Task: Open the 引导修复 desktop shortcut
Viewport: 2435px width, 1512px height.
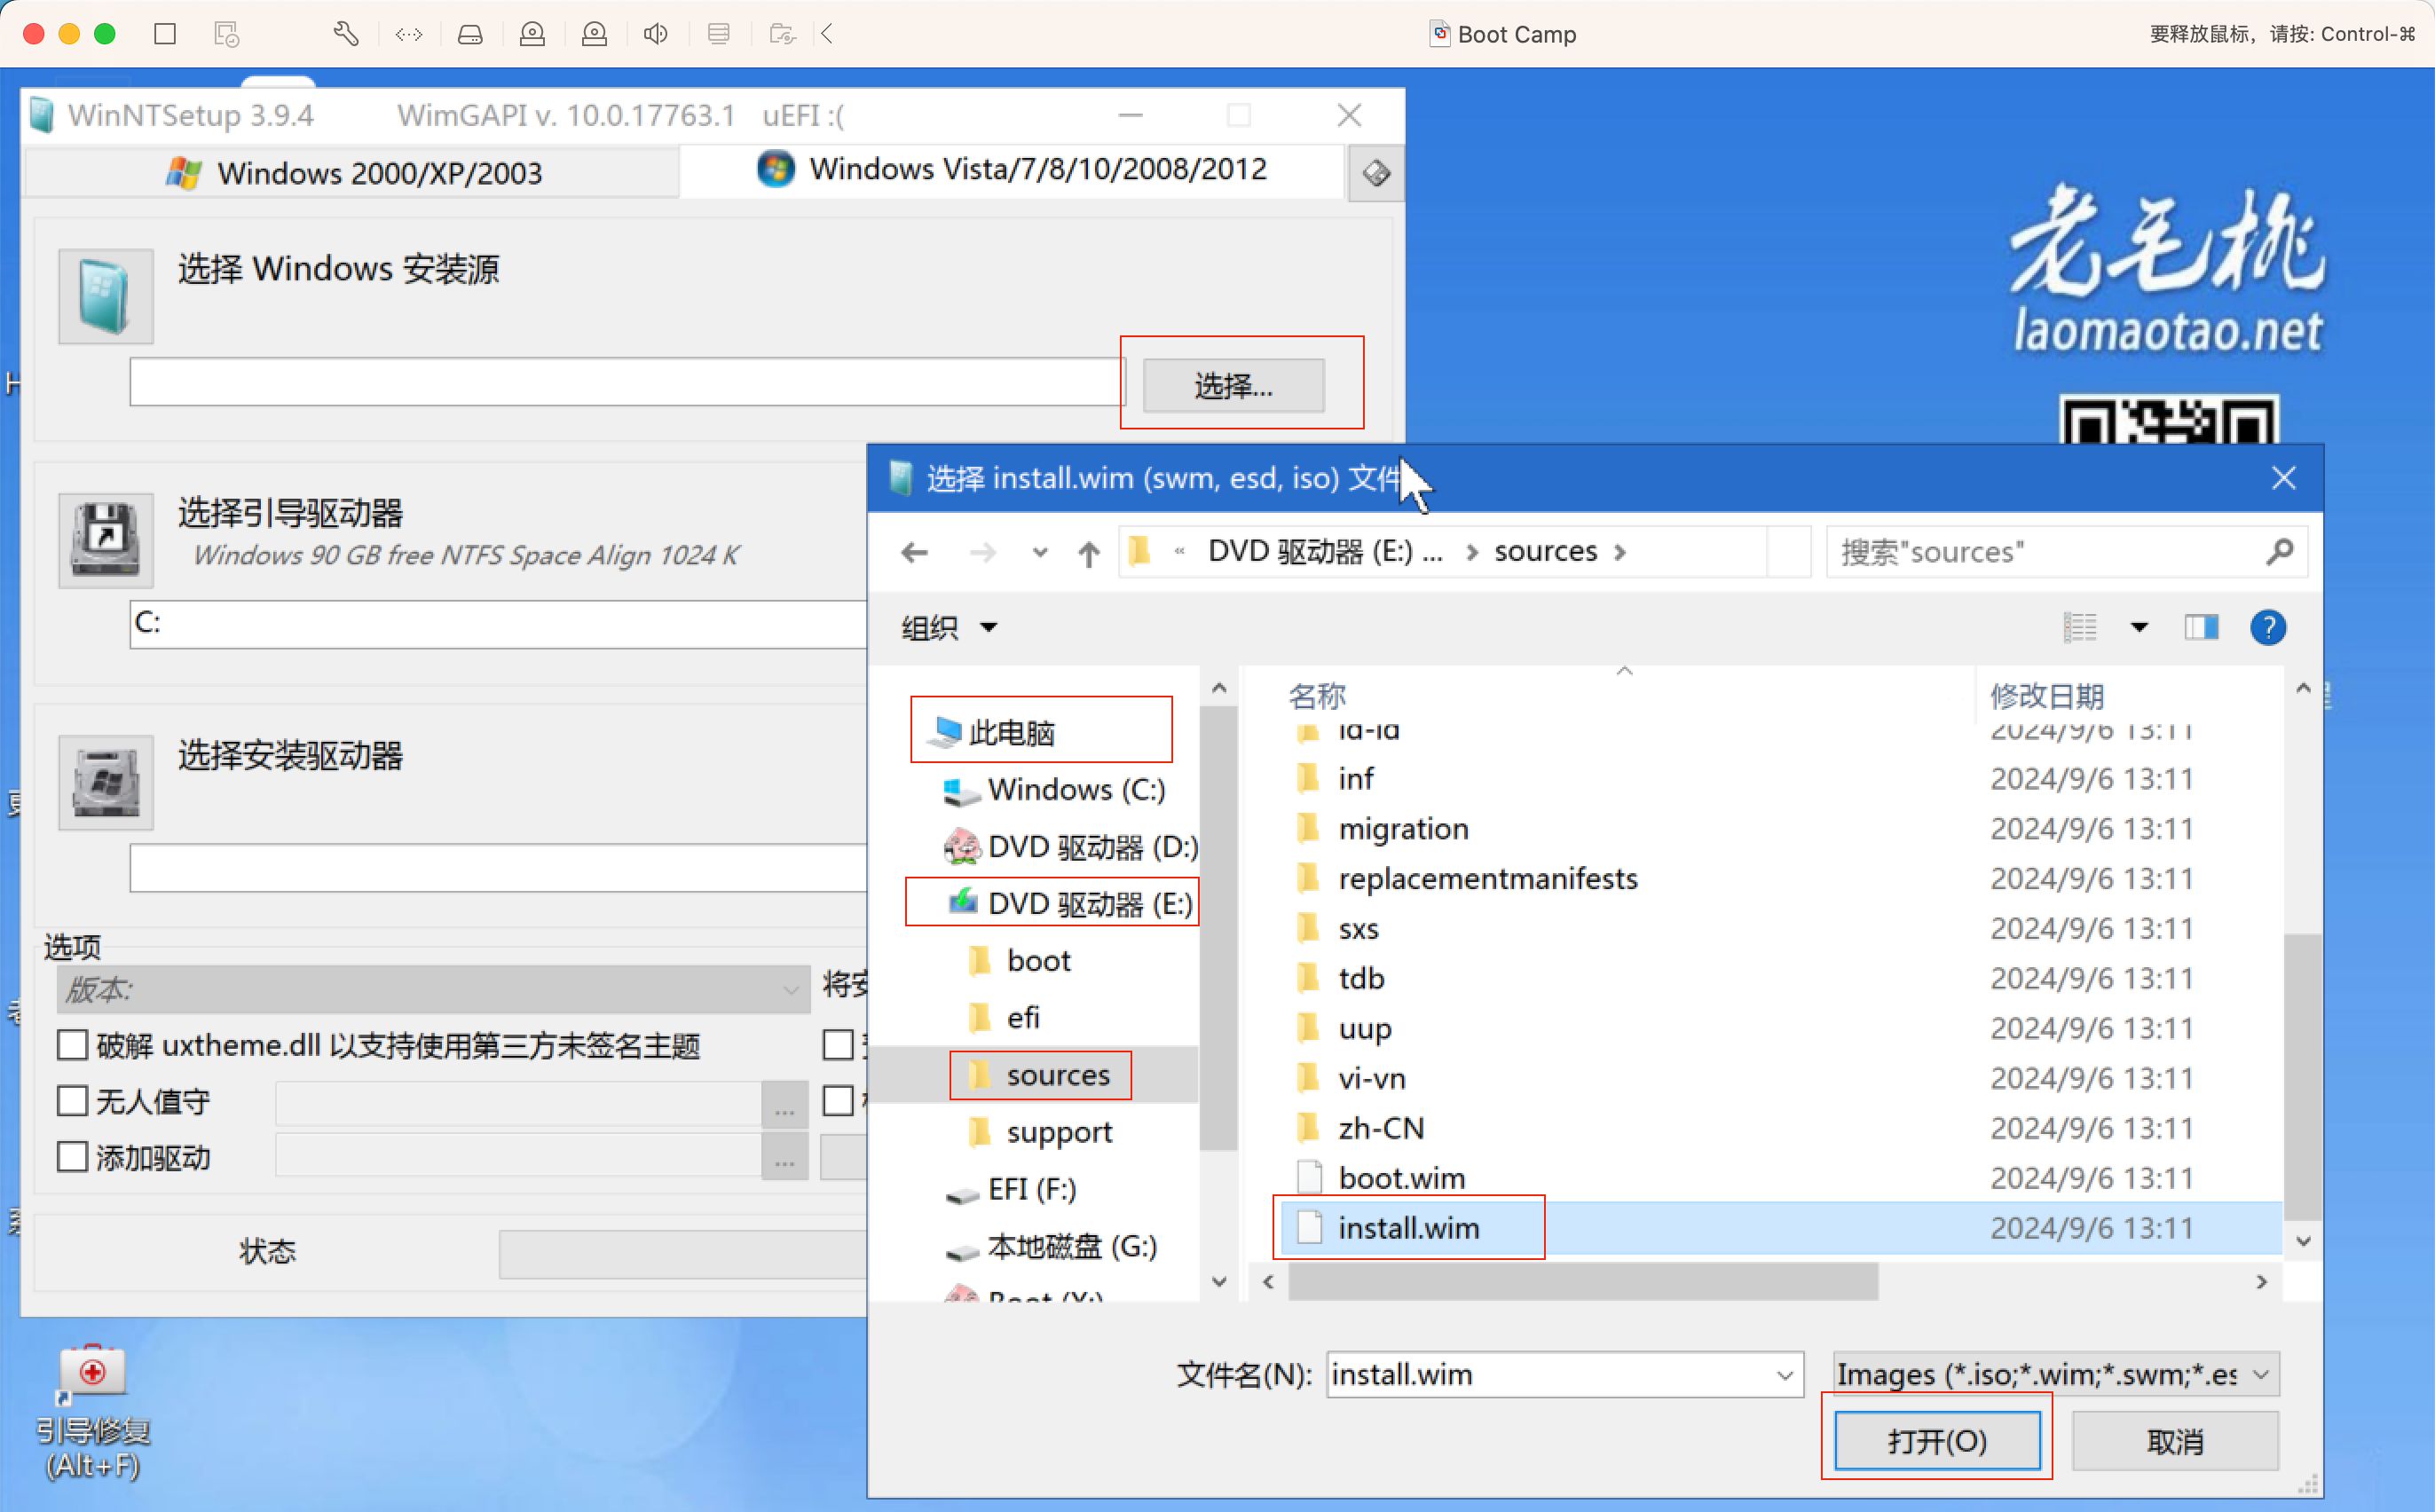Action: tap(93, 1412)
